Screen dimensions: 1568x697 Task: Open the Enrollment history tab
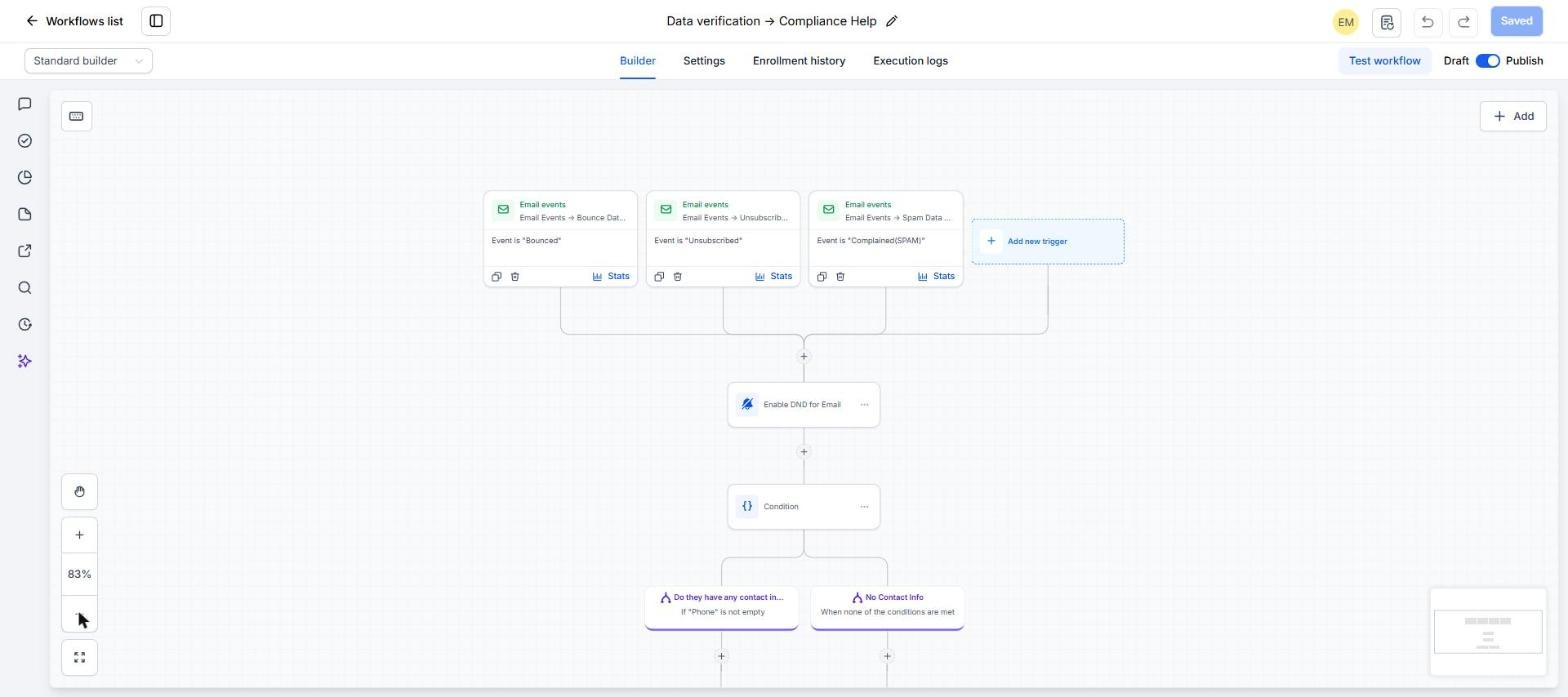799,61
